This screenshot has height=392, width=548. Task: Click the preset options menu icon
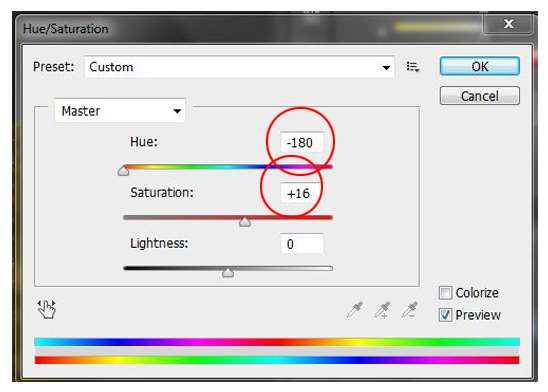coord(413,66)
